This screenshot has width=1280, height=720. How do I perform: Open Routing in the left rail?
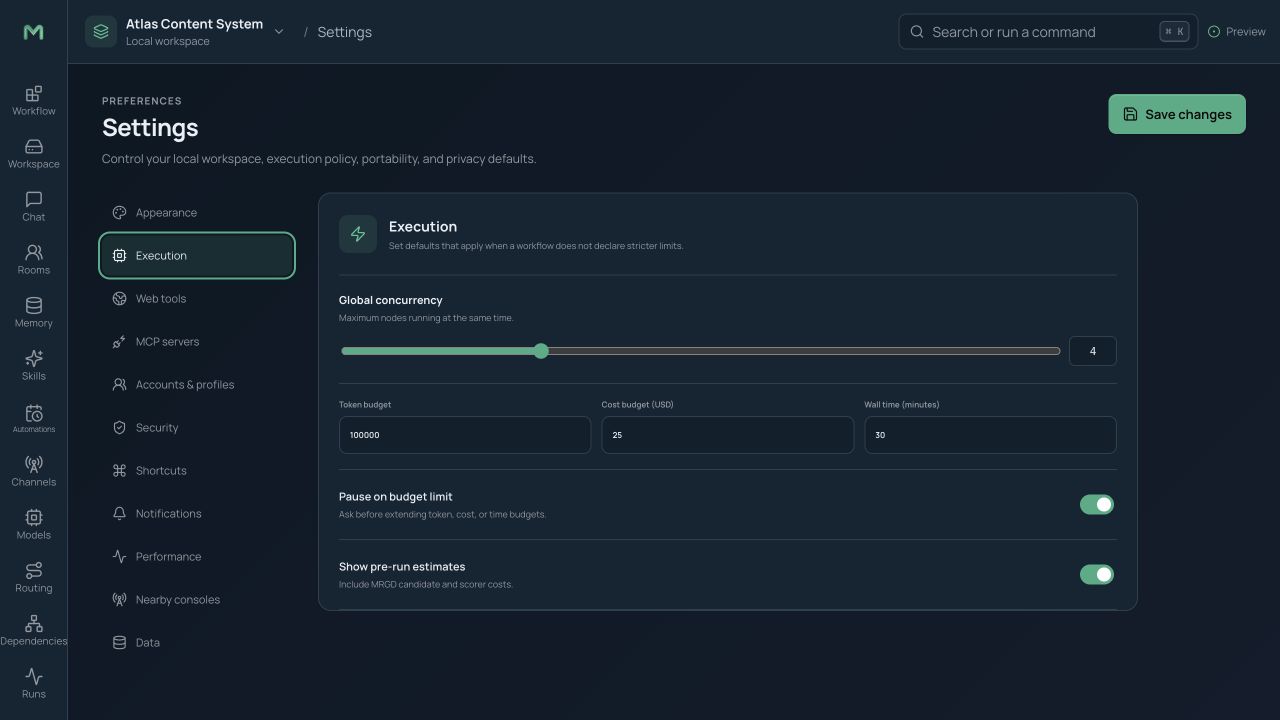coord(33,578)
